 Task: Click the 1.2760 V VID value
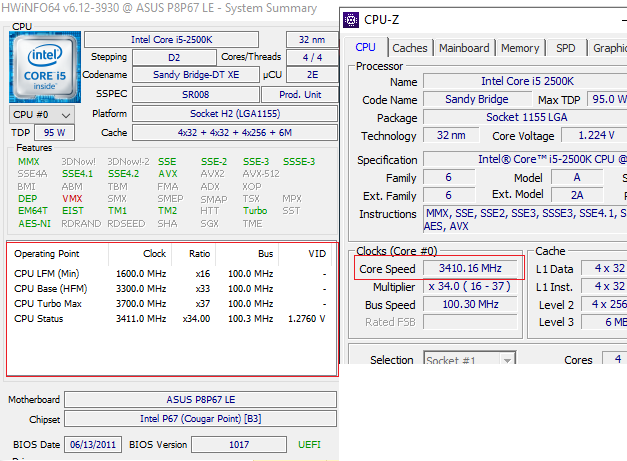(x=307, y=319)
